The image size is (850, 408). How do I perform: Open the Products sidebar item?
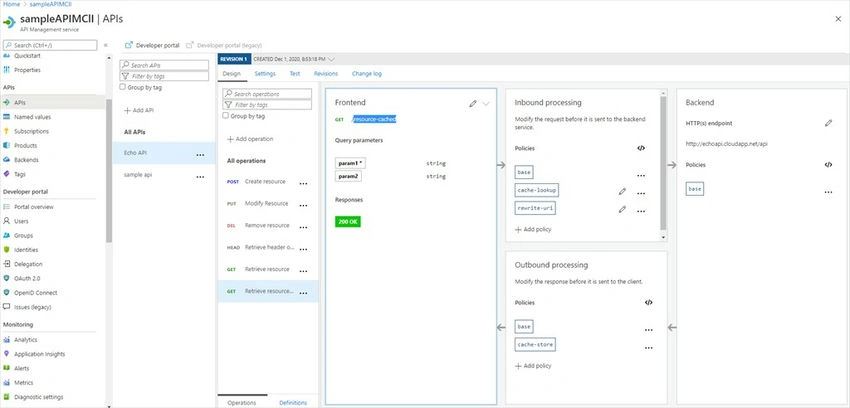coord(25,146)
